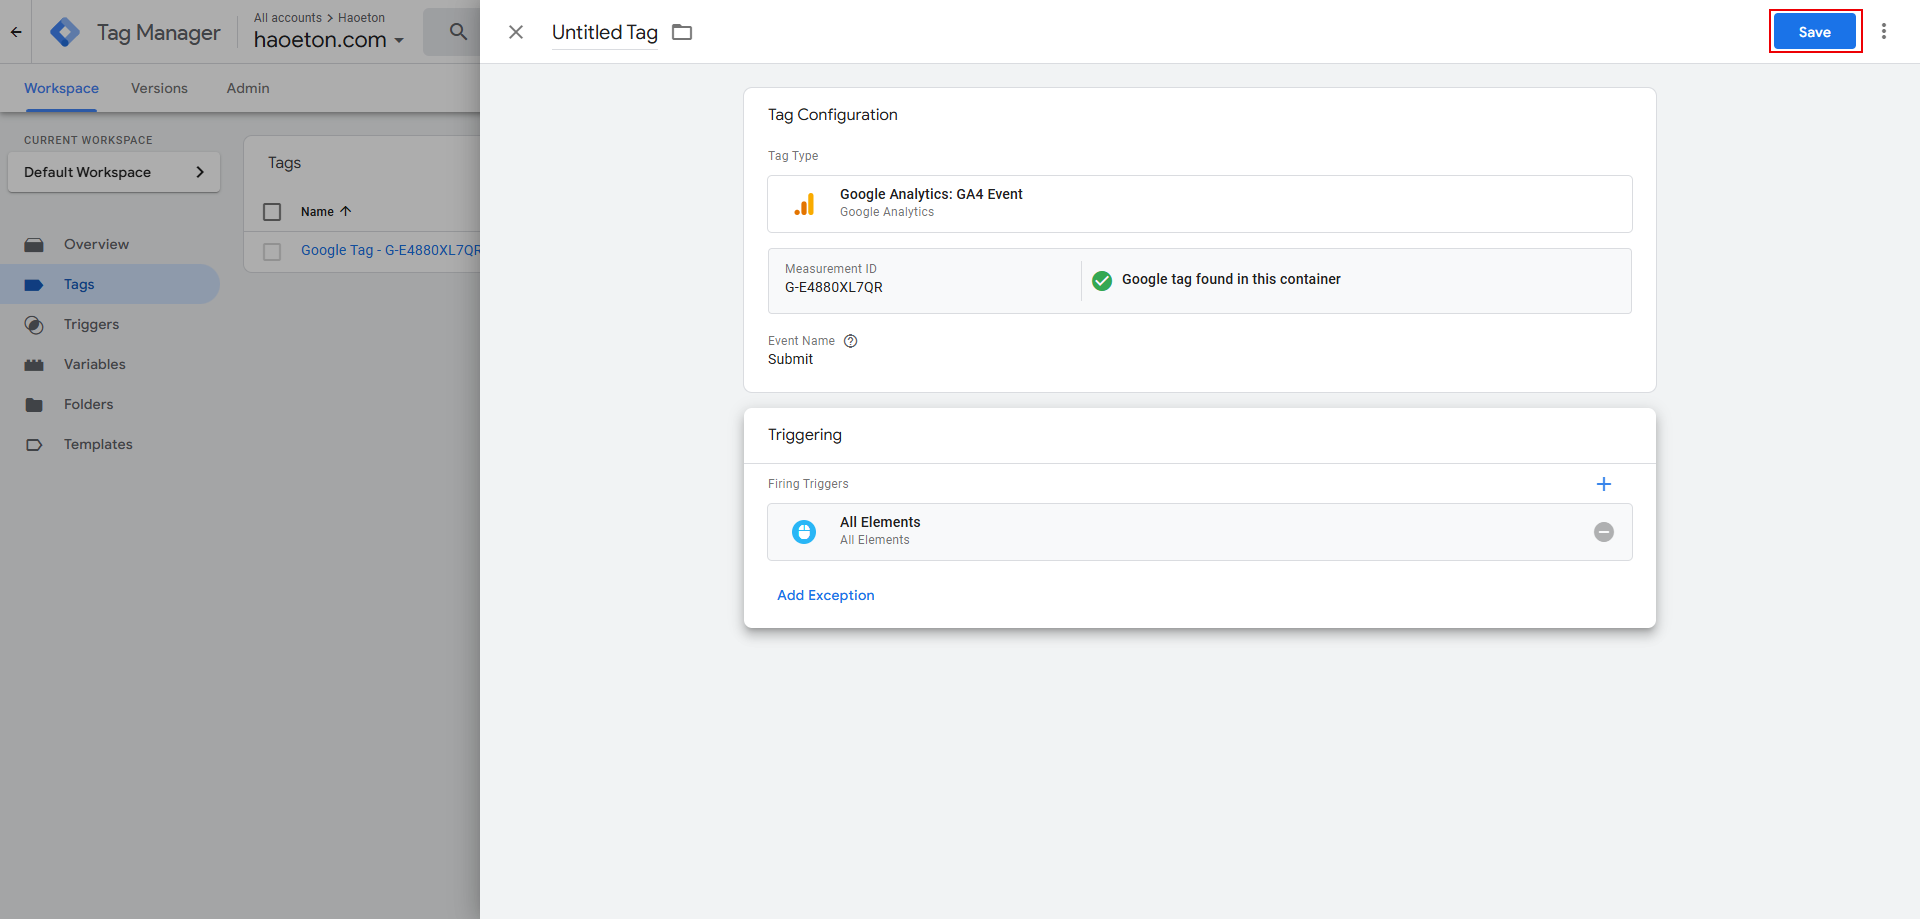
Task: Click the Save button
Action: point(1814,32)
